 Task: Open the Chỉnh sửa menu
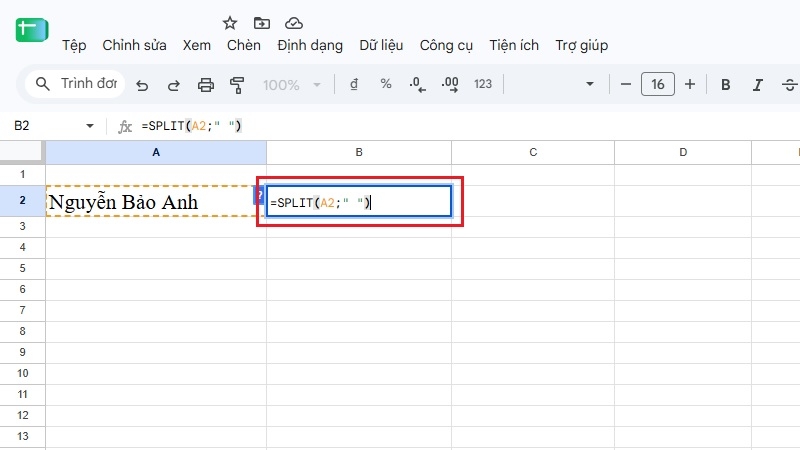click(x=134, y=45)
